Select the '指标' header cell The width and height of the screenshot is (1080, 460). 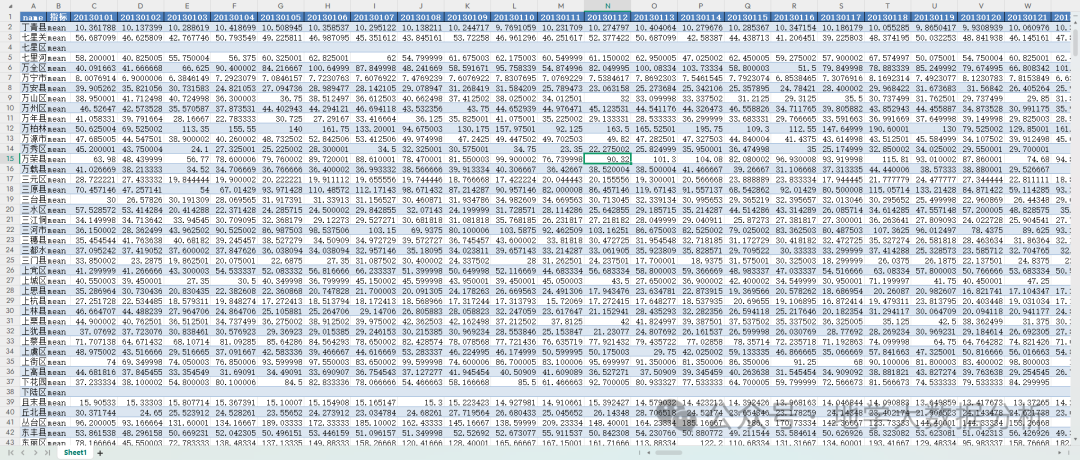(x=59, y=16)
